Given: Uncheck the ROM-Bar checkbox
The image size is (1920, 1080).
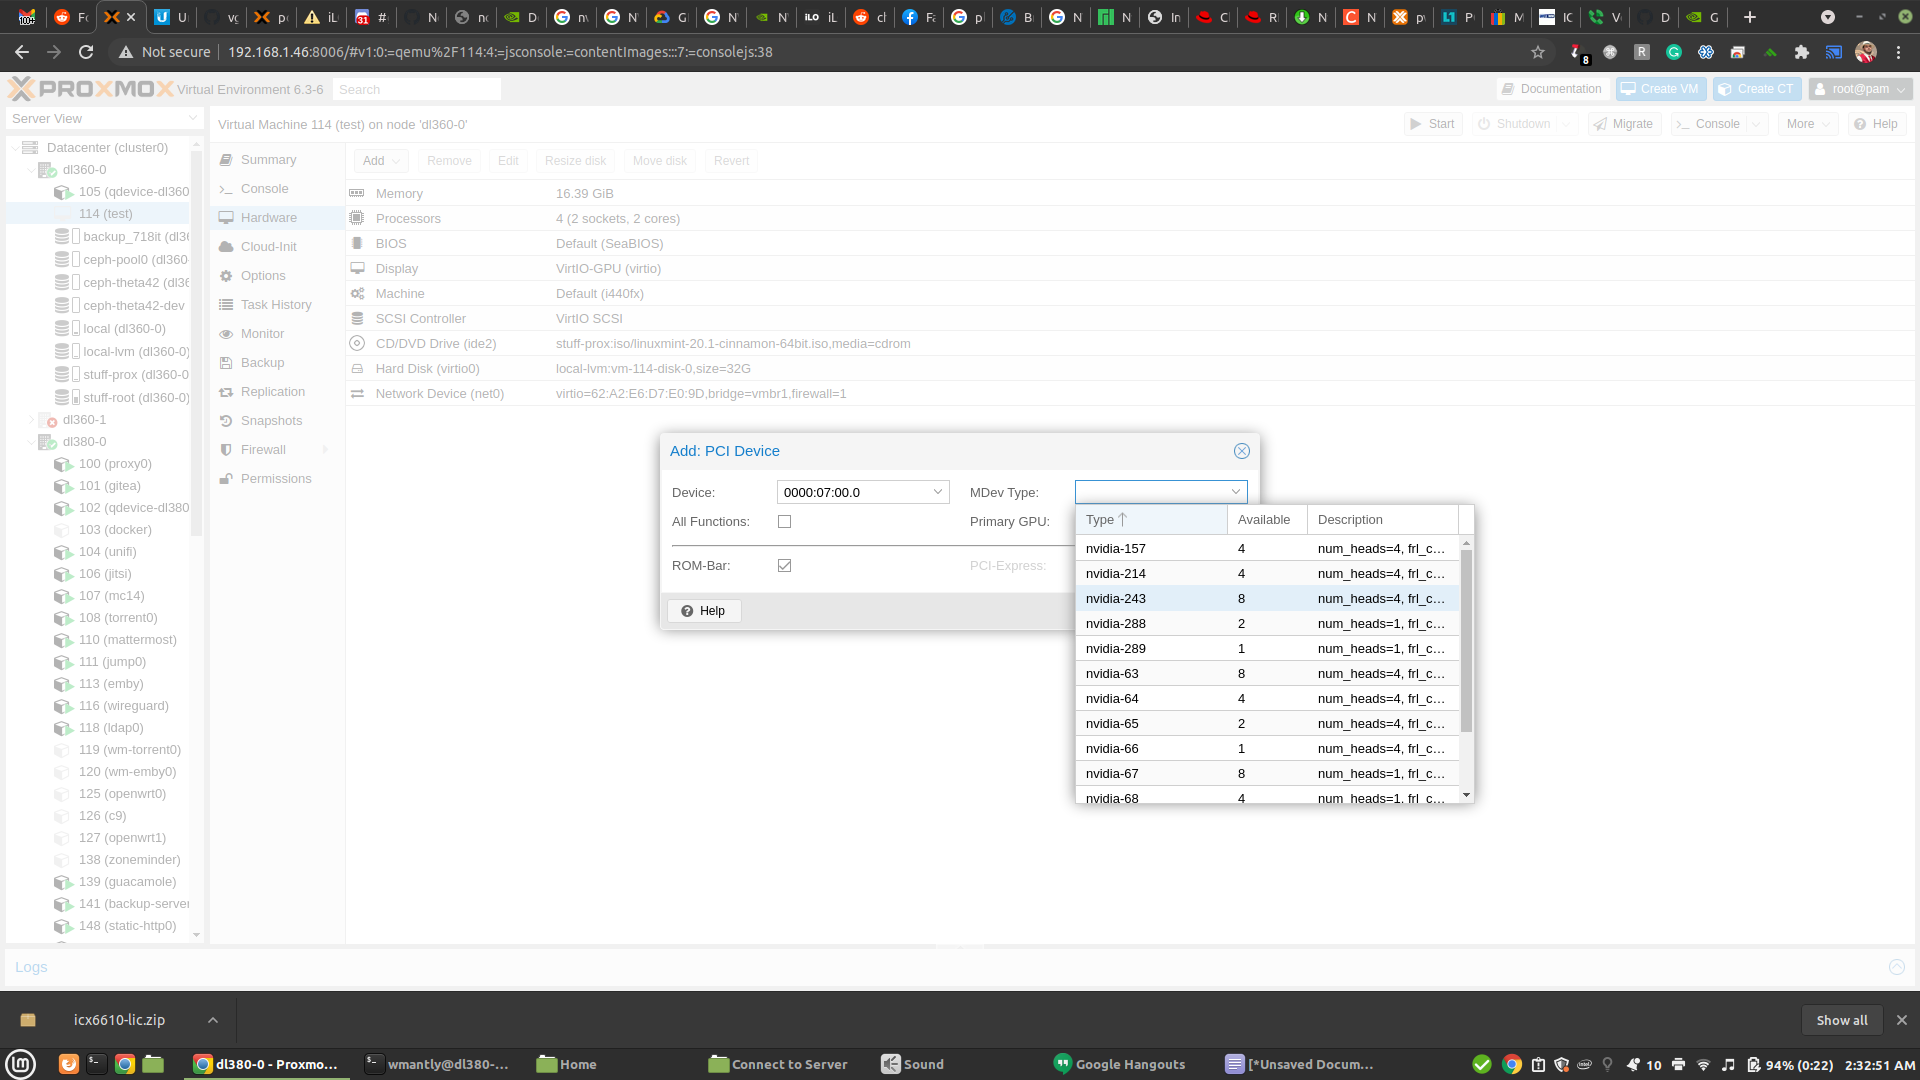Looking at the screenshot, I should pyautogui.click(x=784, y=566).
